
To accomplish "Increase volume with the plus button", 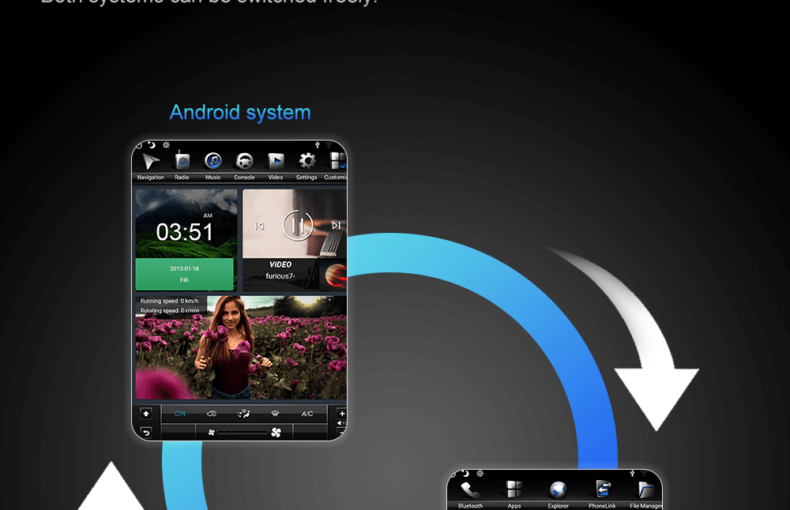I will (x=342, y=413).
